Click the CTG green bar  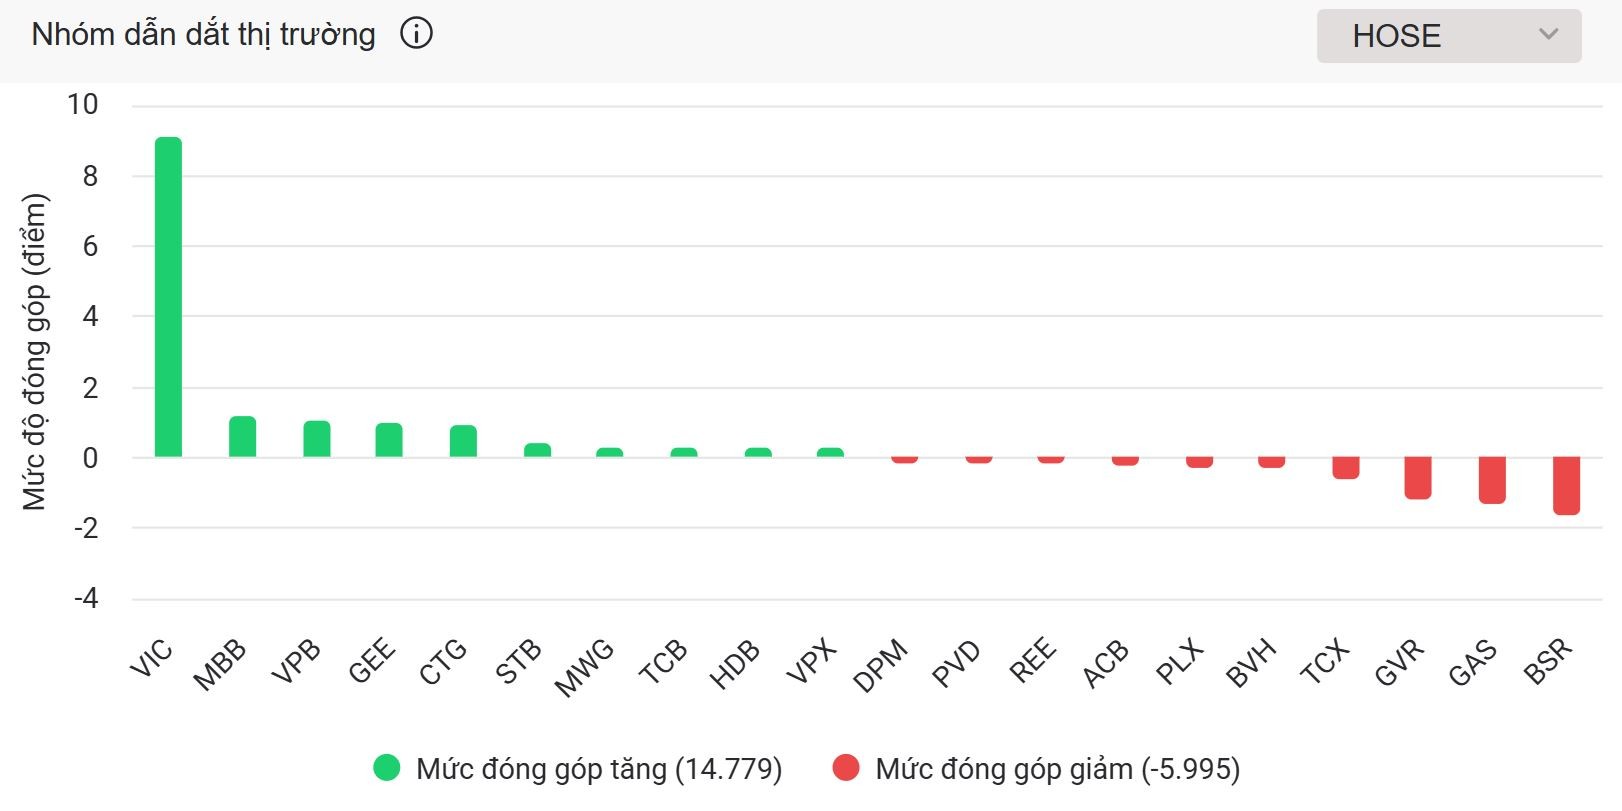click(463, 441)
